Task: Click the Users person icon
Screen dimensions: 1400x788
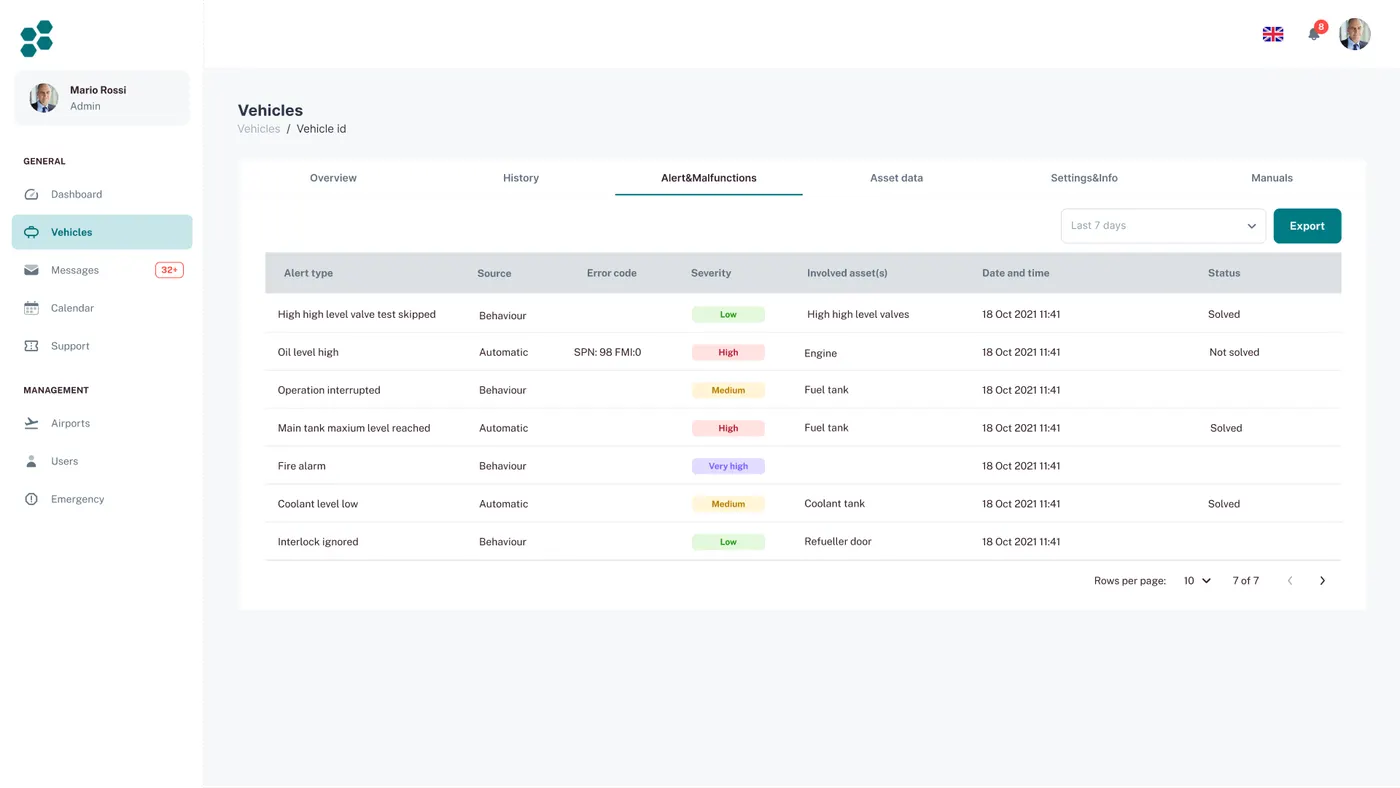Action: tap(31, 461)
